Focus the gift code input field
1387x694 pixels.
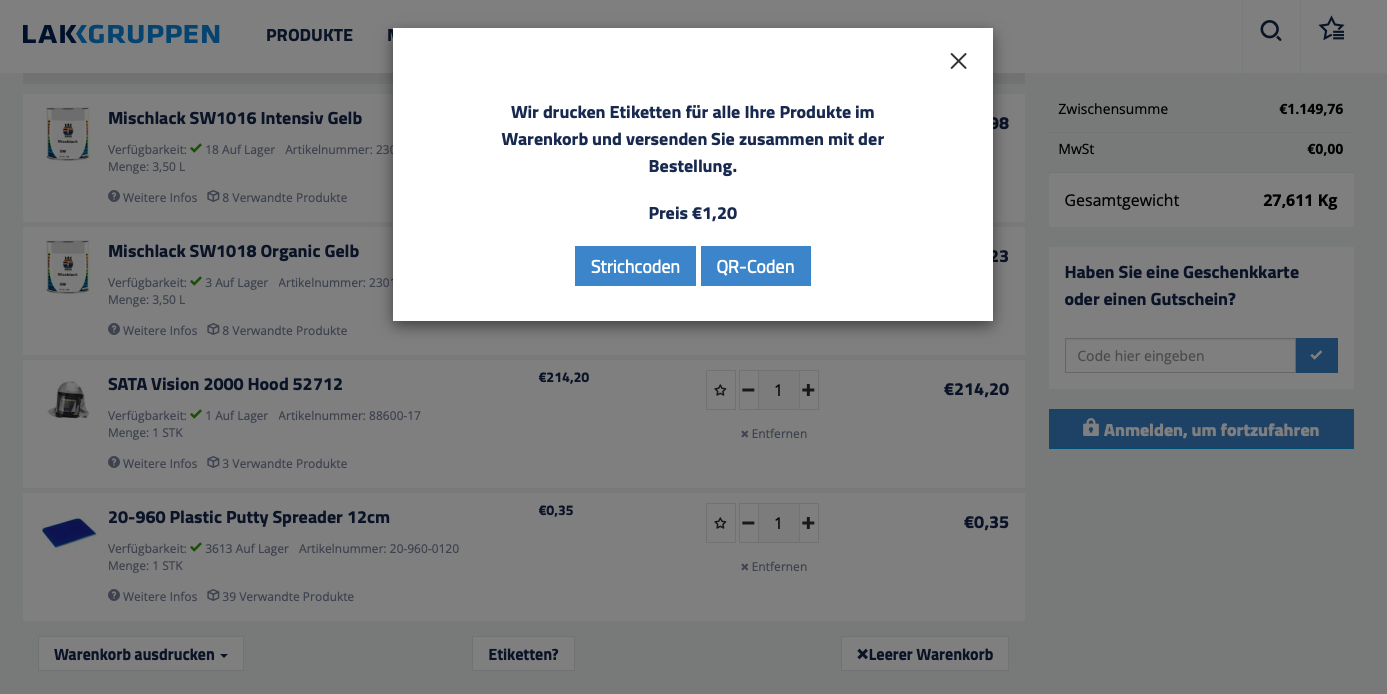tap(1180, 356)
